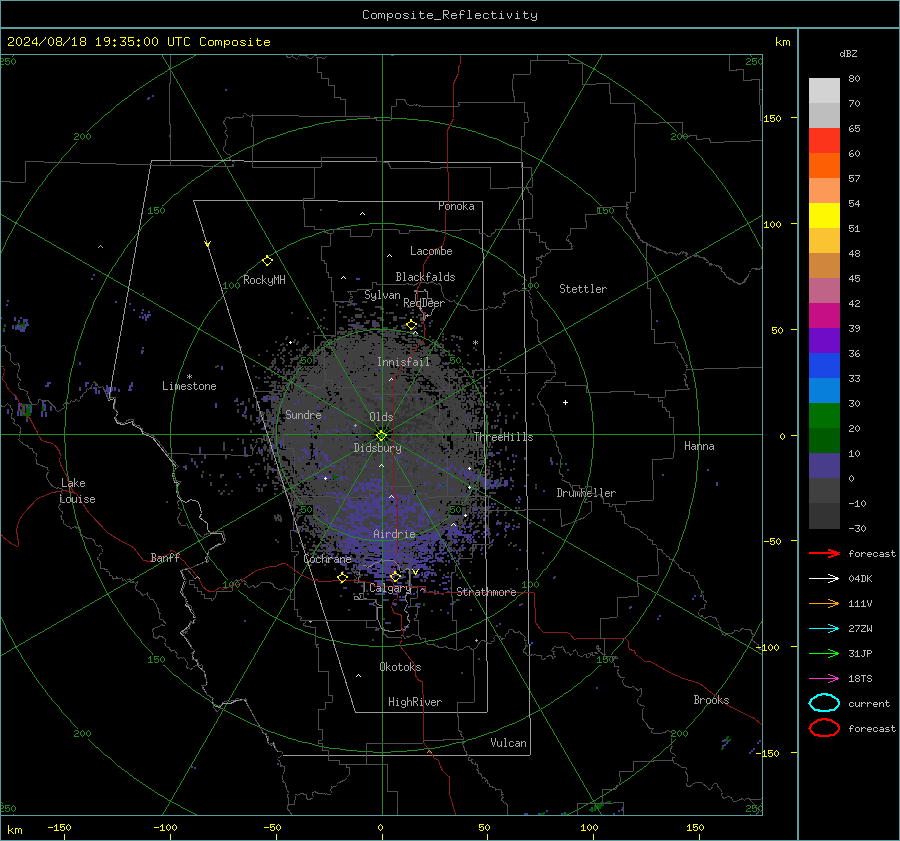Screen dimensions: 900x841
Task: Click the Ponoka town label
Action: point(456,206)
